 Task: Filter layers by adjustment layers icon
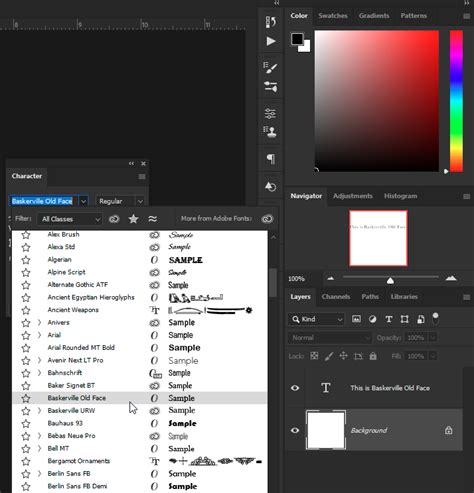click(372, 319)
